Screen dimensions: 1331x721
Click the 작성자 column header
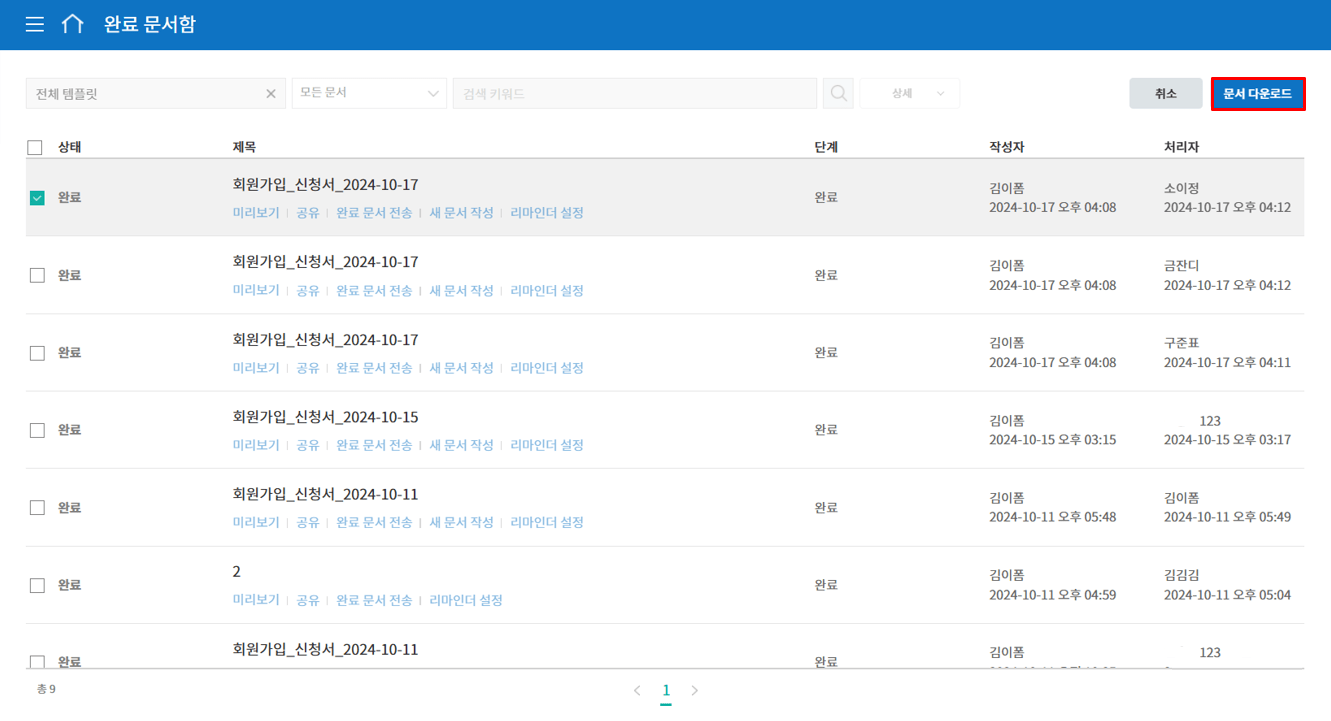pos(1007,147)
